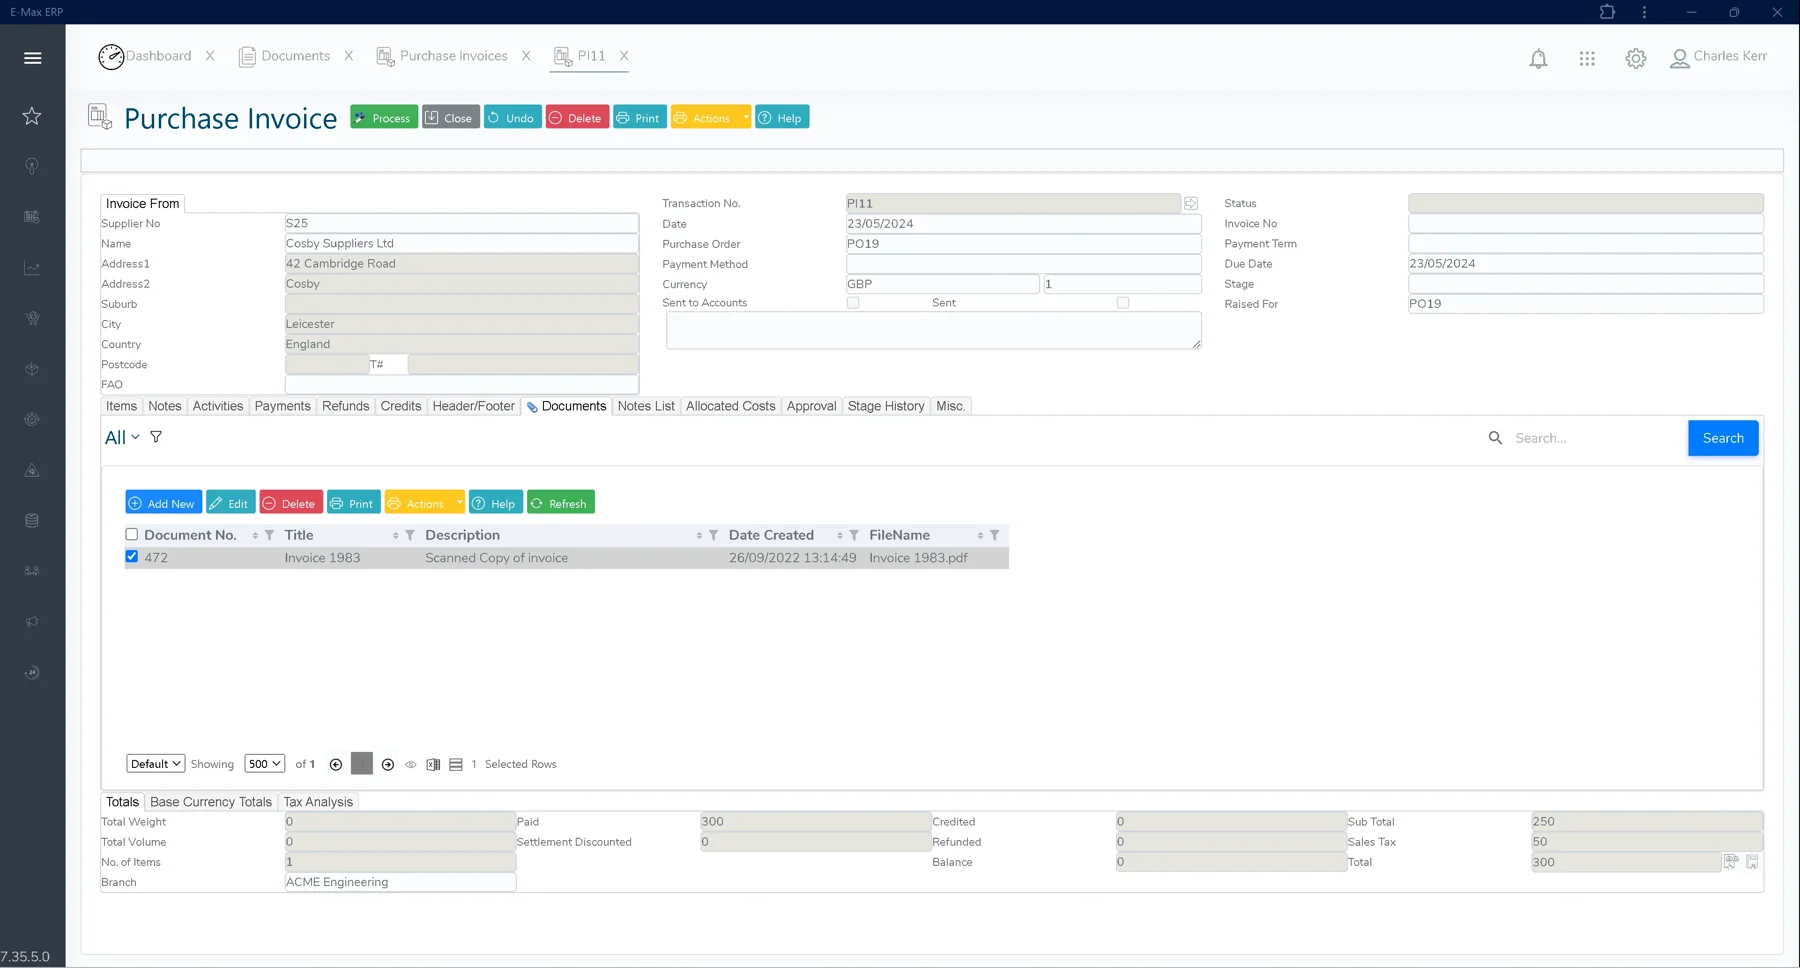Filter the FileName column
Image resolution: width=1800 pixels, height=968 pixels.
994,536
